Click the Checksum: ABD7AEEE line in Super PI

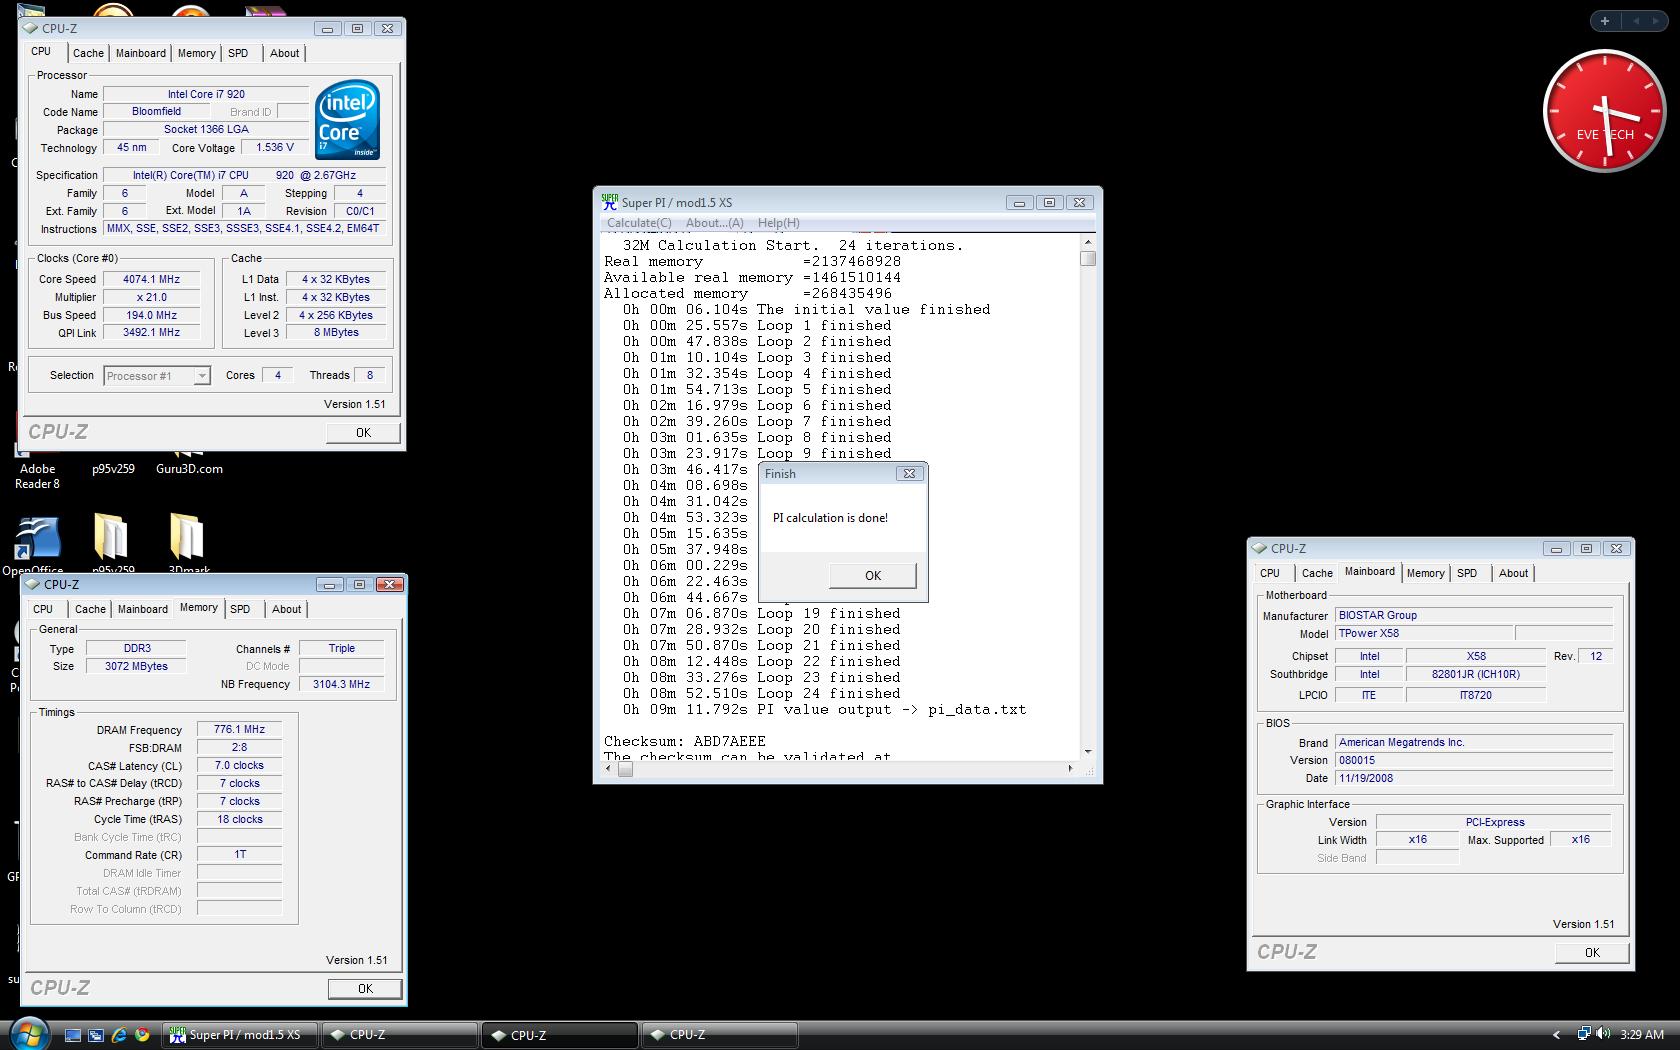click(x=685, y=741)
